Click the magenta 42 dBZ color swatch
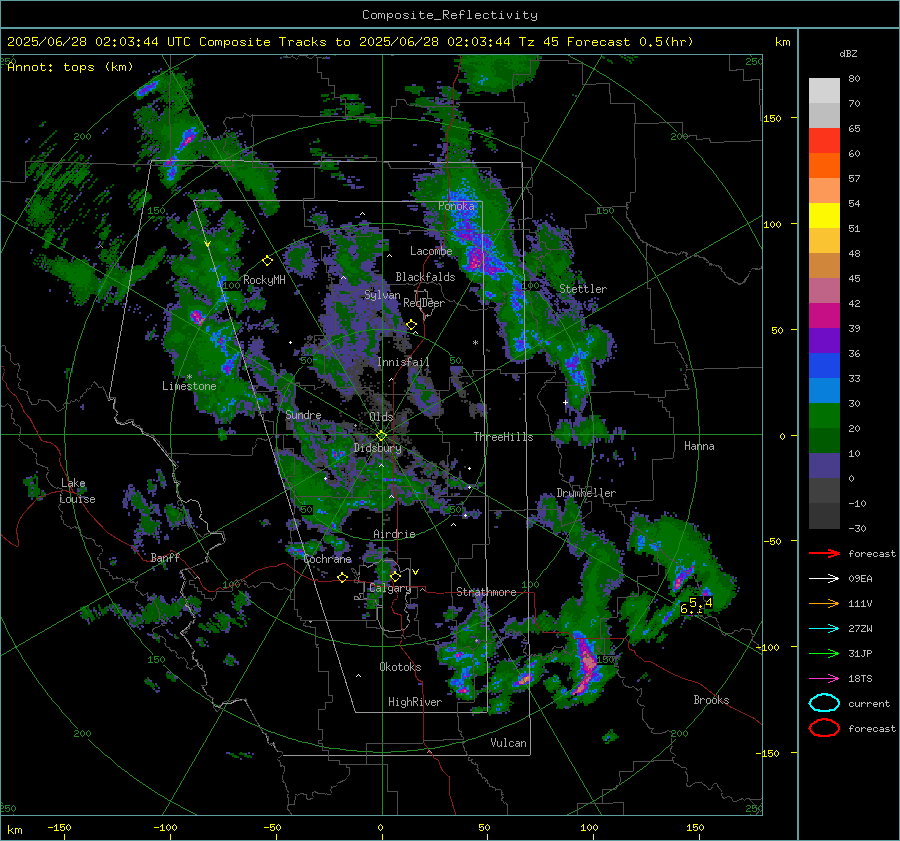 824,315
